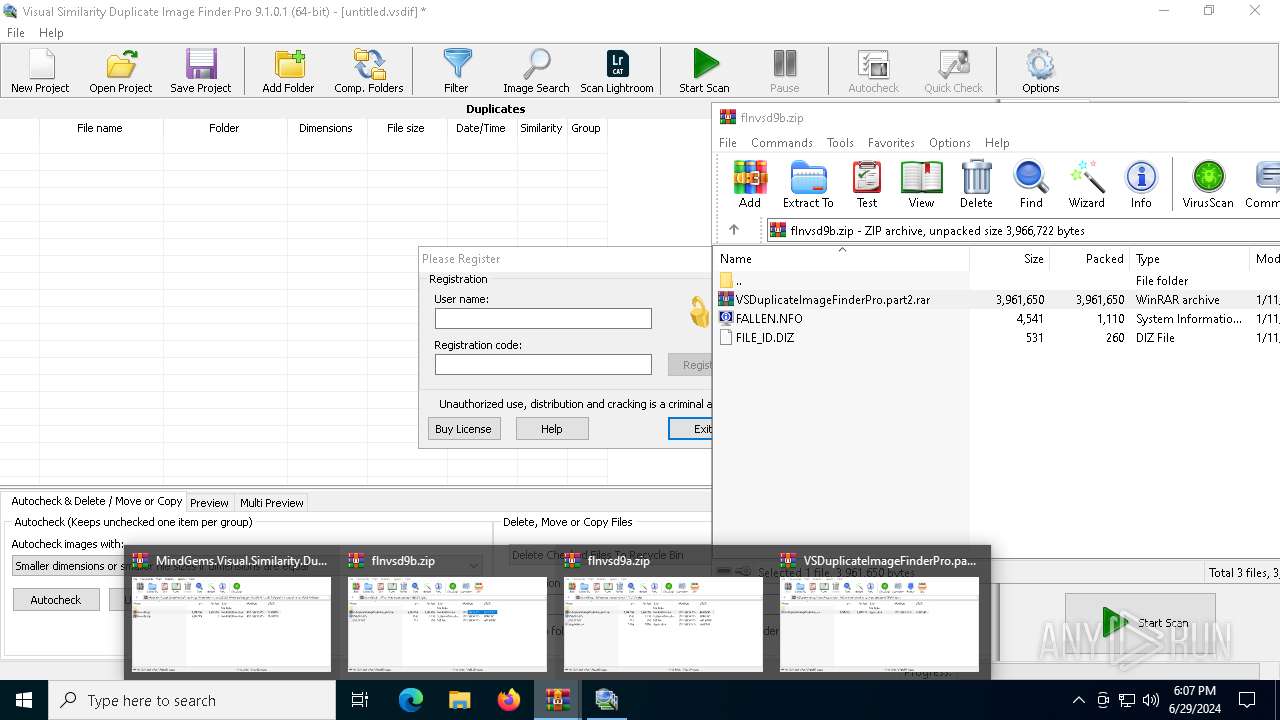The width and height of the screenshot is (1280, 720).
Task: Click the Pause toolbar icon
Action: 785,72
